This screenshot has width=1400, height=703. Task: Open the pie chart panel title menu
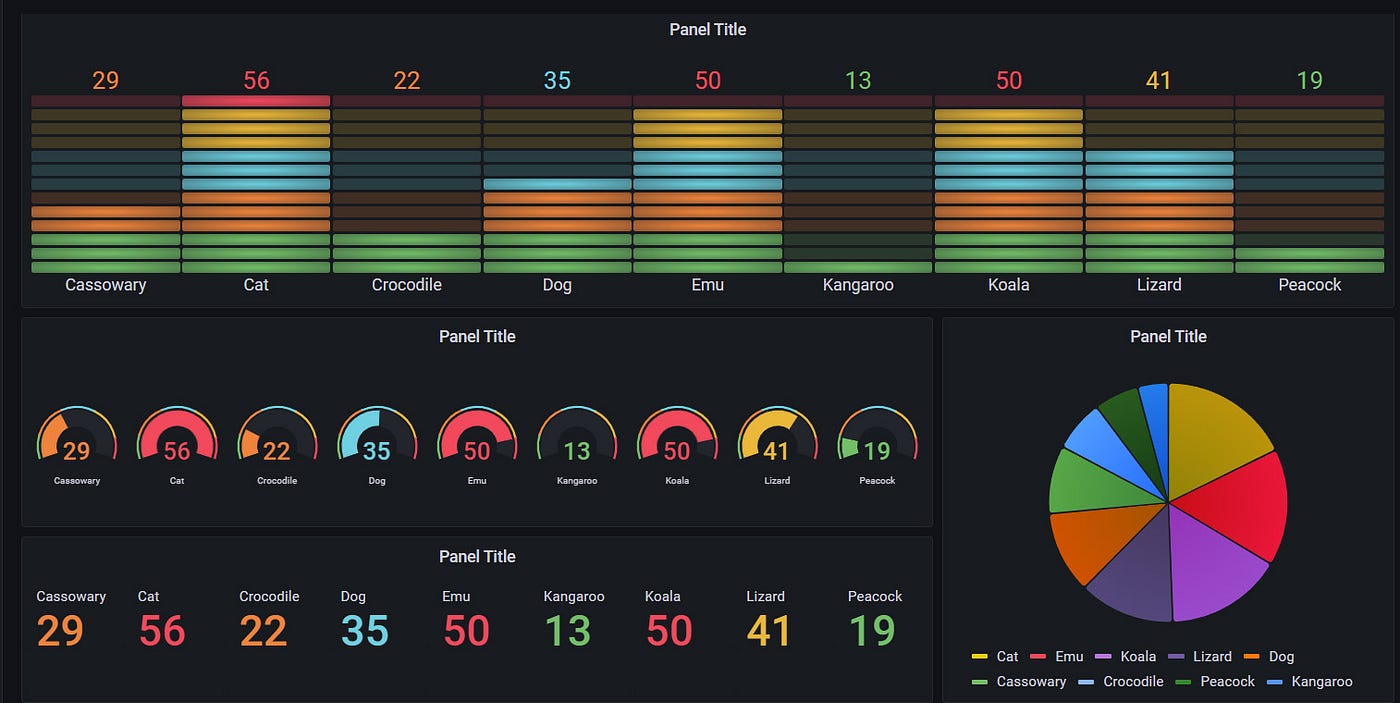tap(1168, 336)
